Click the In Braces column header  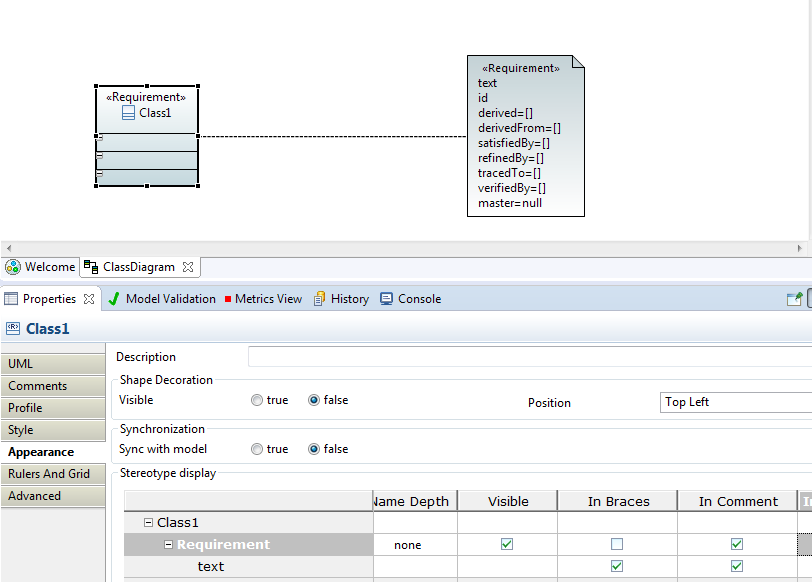(x=618, y=501)
